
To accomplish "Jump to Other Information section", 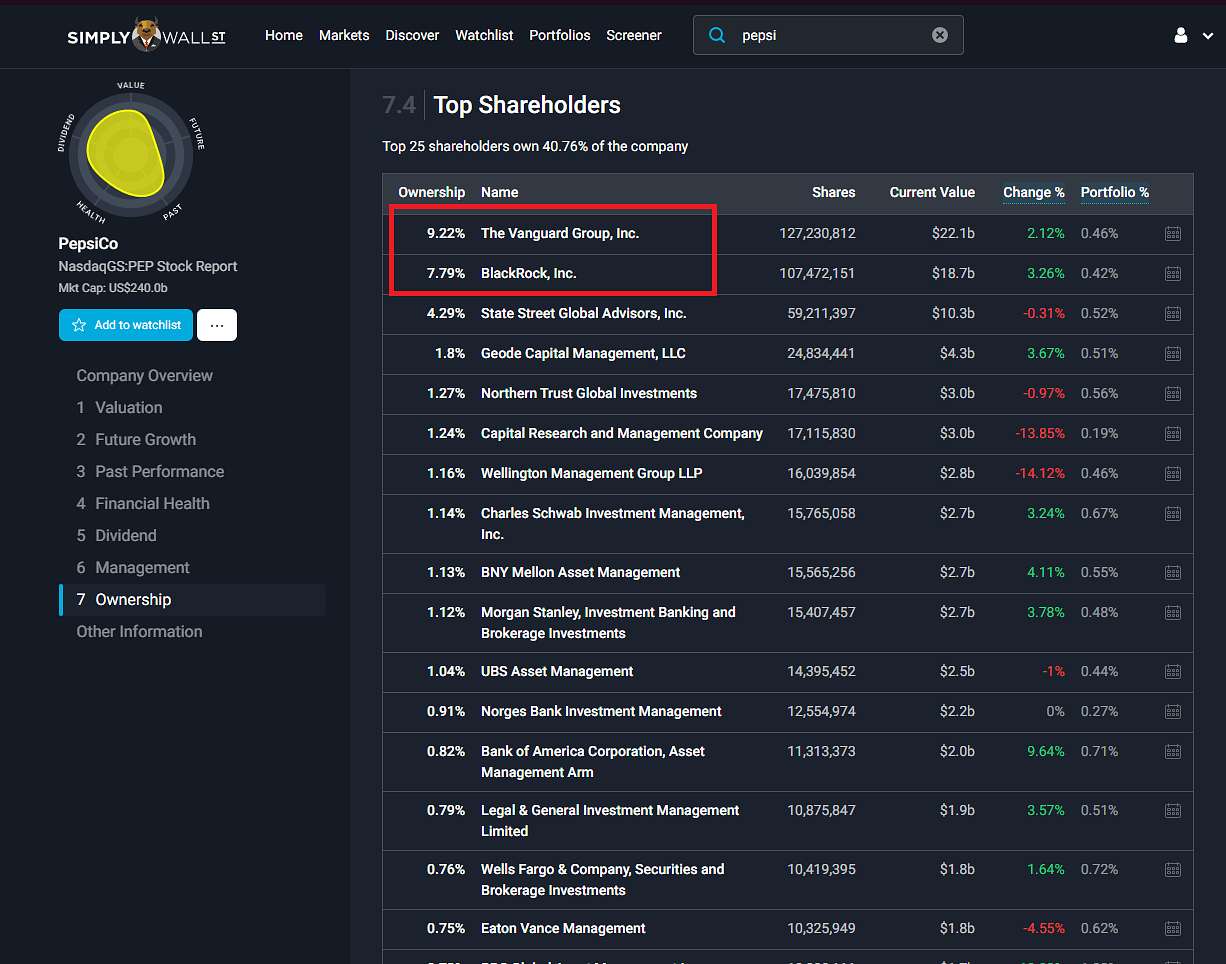I will coord(139,632).
